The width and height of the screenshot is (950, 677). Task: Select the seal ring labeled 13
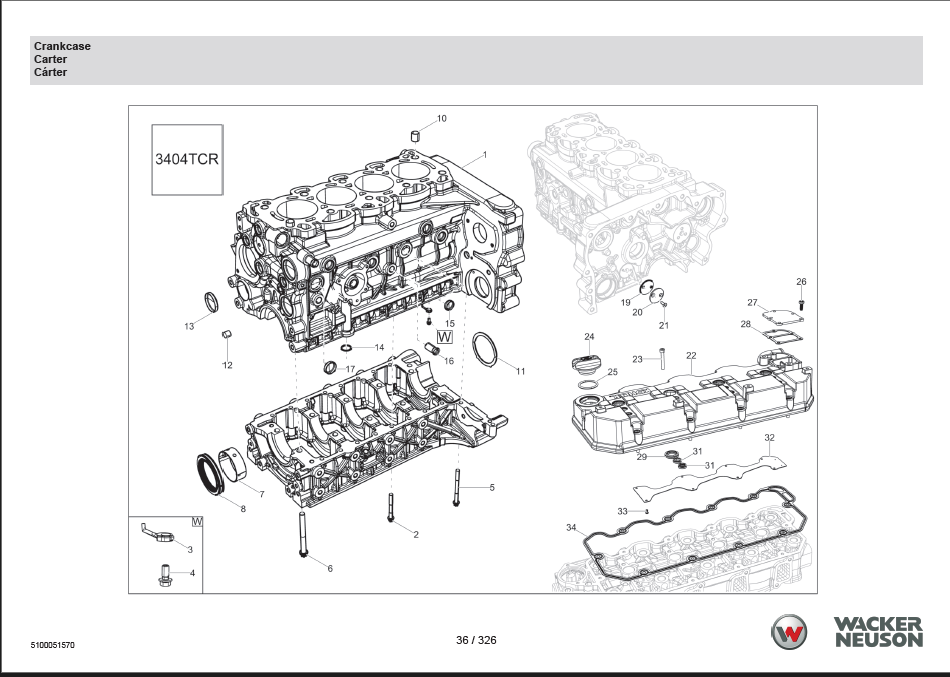pyautogui.click(x=211, y=302)
